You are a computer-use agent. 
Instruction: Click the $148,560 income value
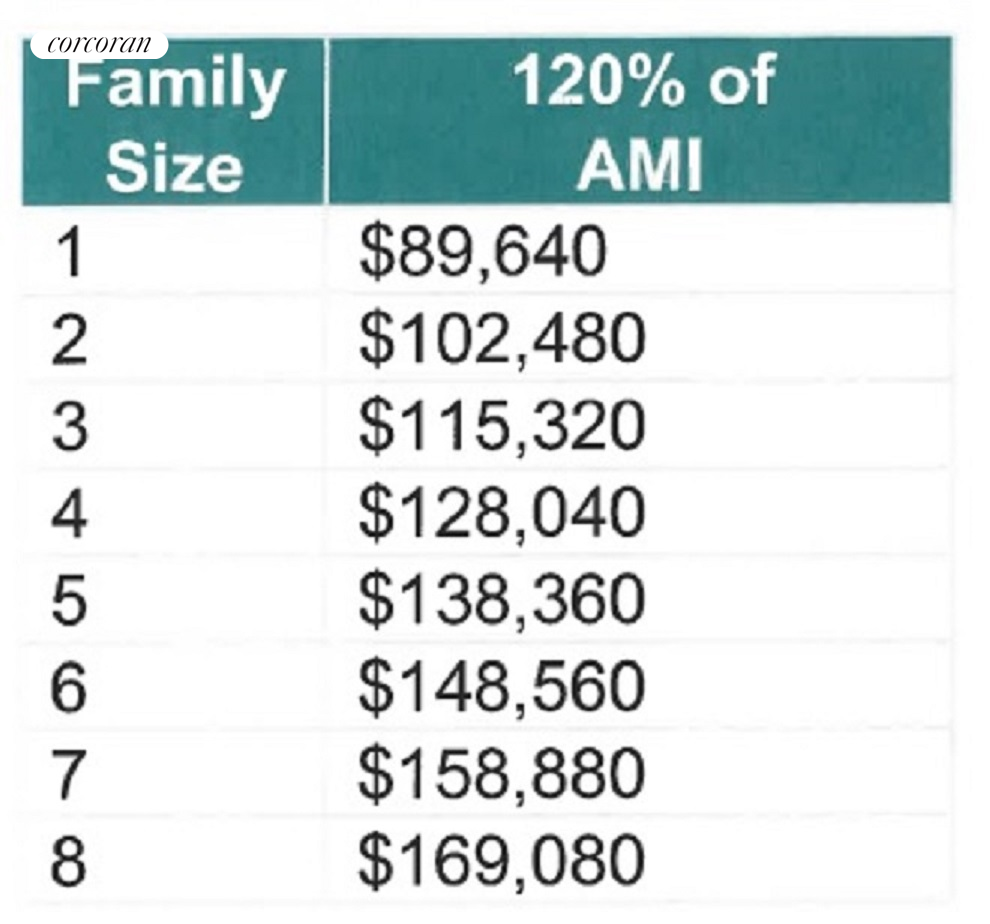[501, 688]
